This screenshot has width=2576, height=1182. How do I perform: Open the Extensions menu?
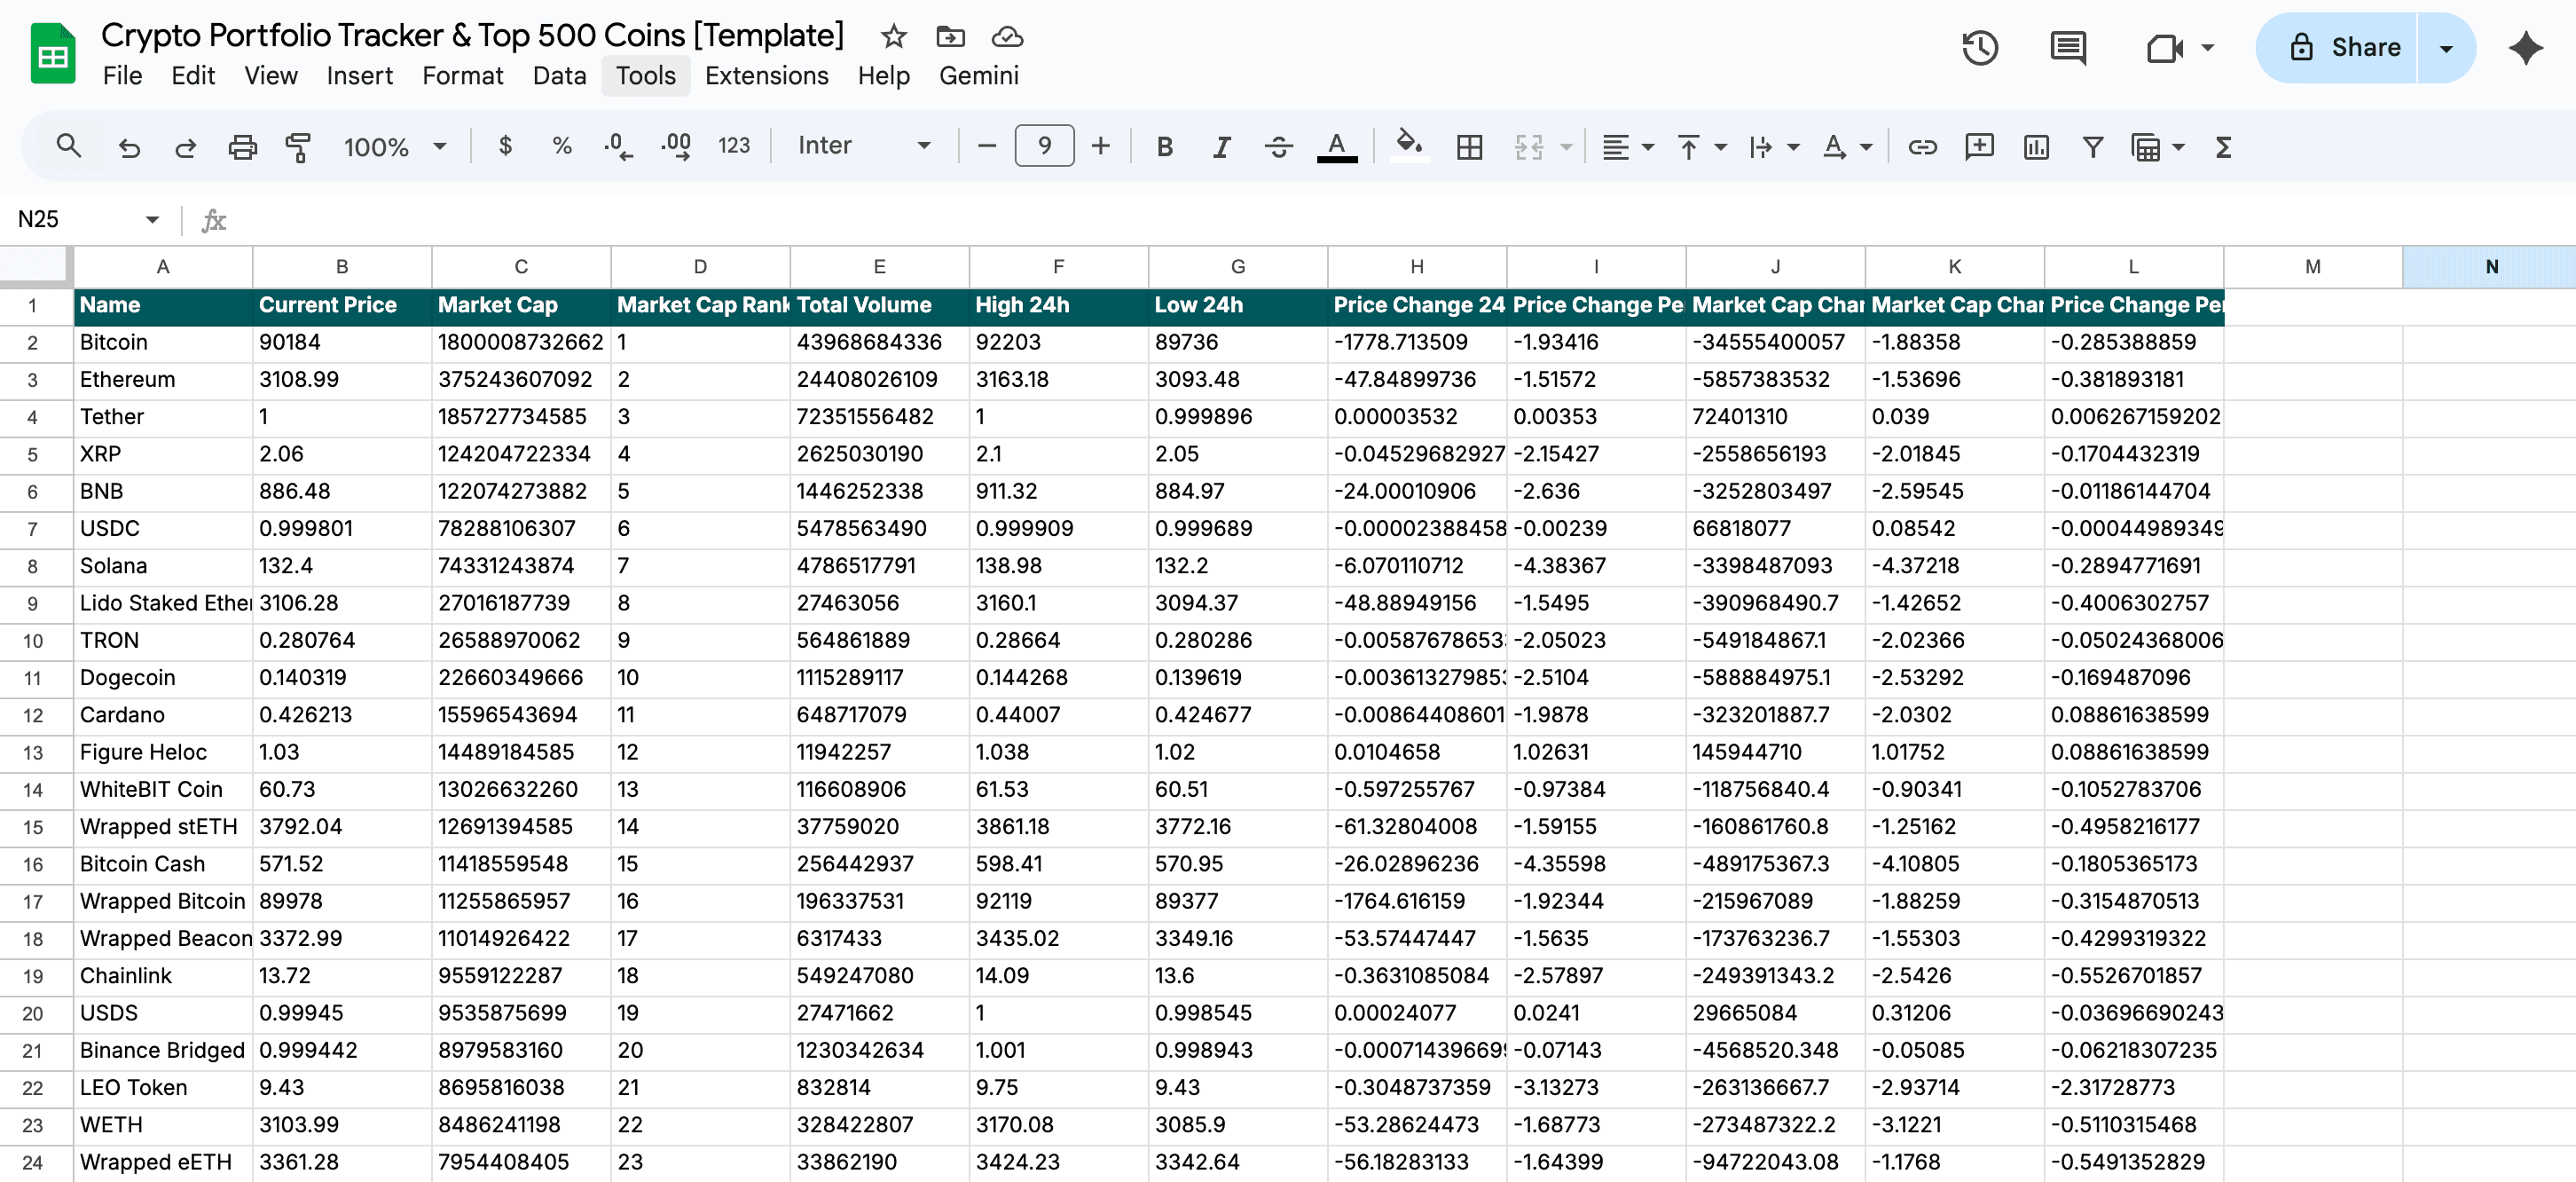766,76
